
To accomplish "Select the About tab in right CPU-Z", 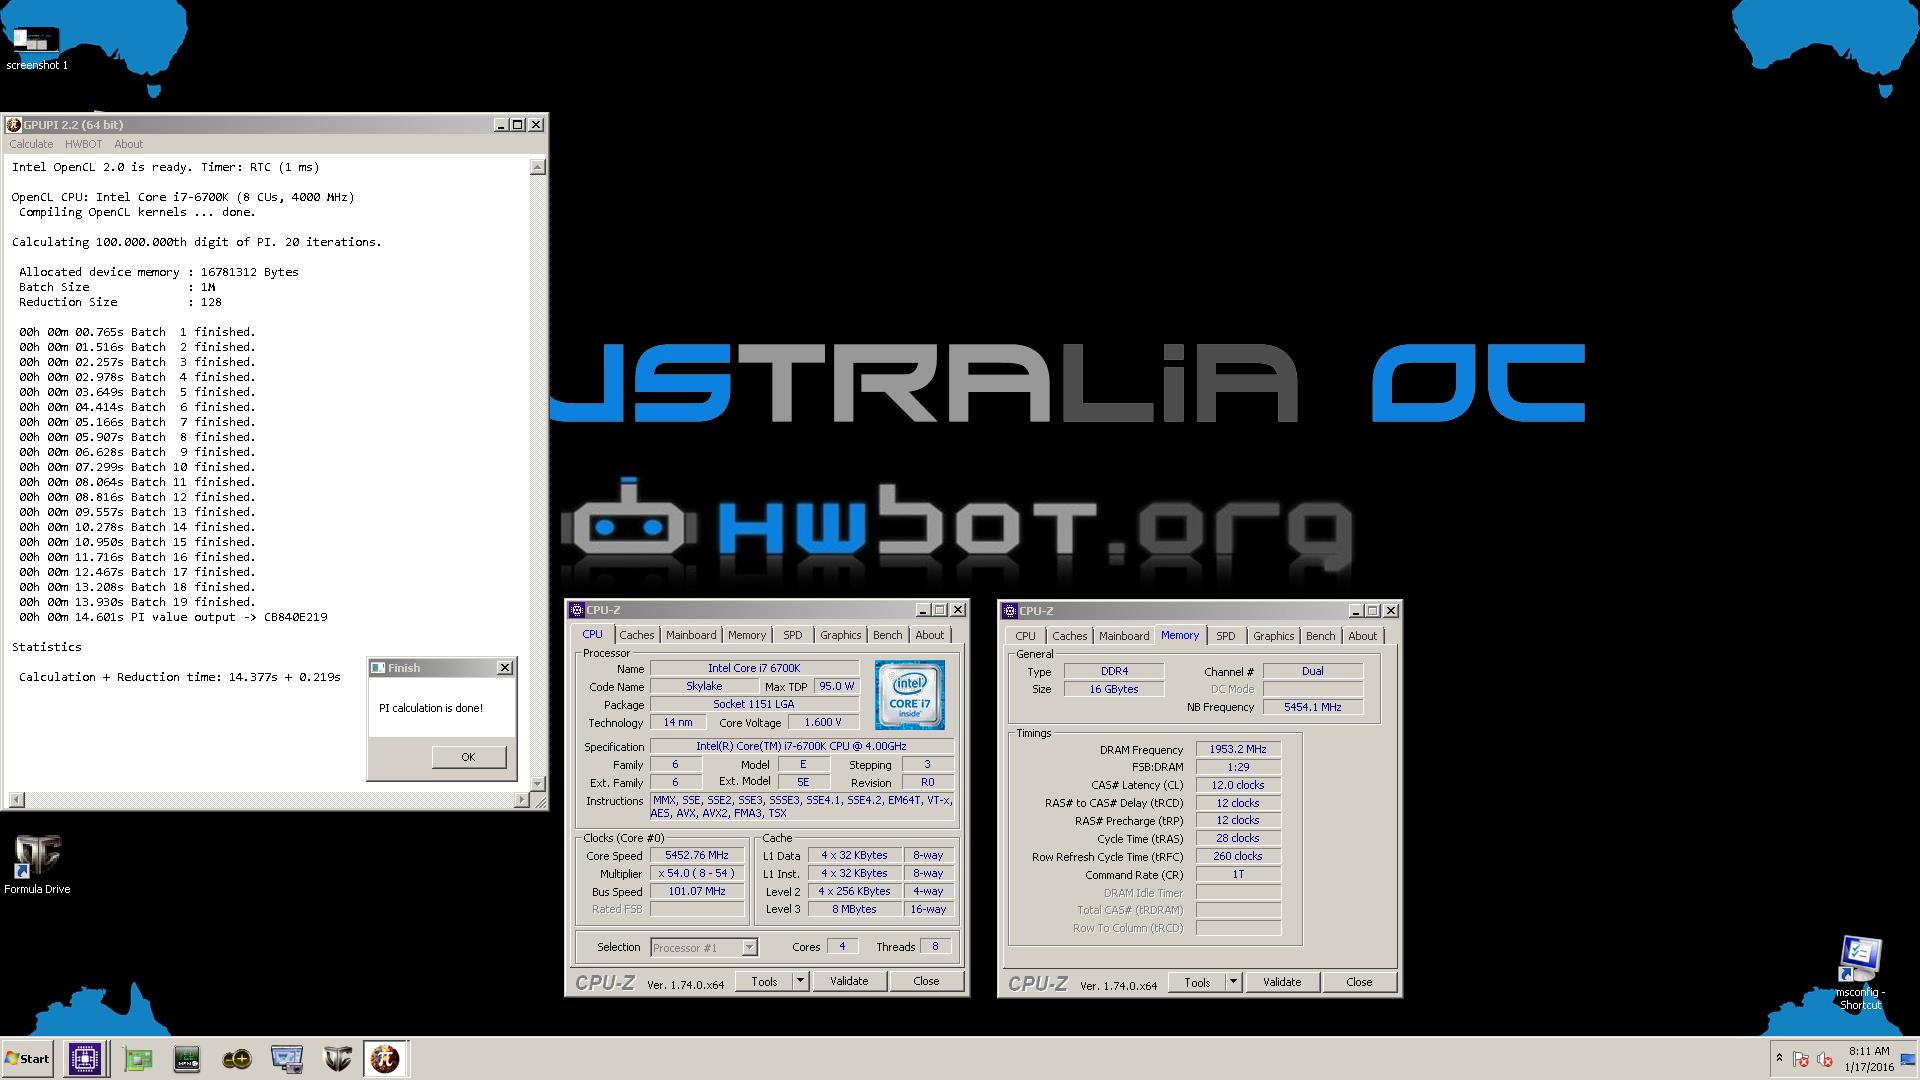I will (1362, 636).
